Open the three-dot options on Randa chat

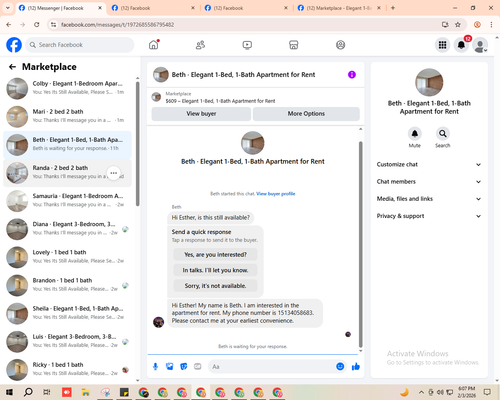tap(114, 173)
